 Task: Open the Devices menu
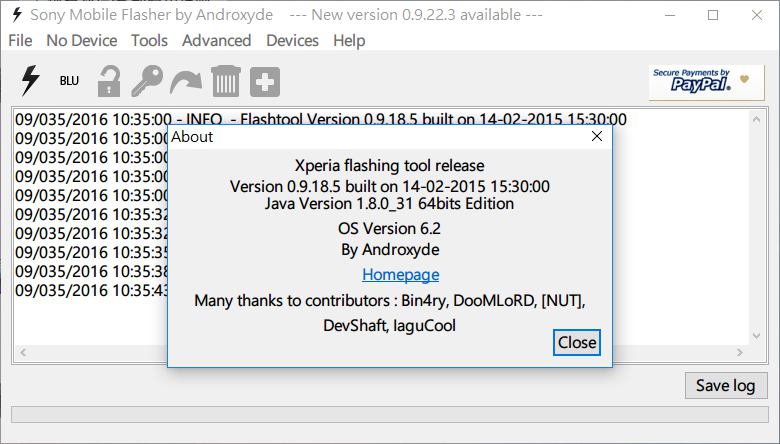click(292, 40)
